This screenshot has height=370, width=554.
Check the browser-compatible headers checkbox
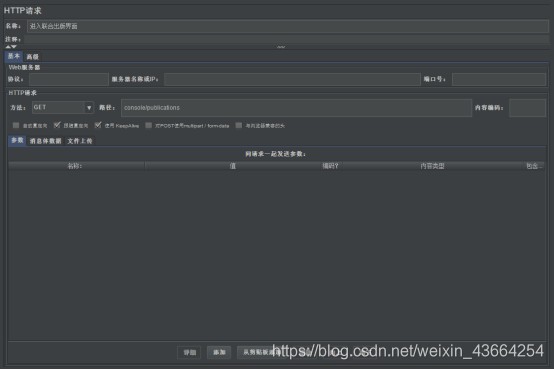pyautogui.click(x=239, y=125)
